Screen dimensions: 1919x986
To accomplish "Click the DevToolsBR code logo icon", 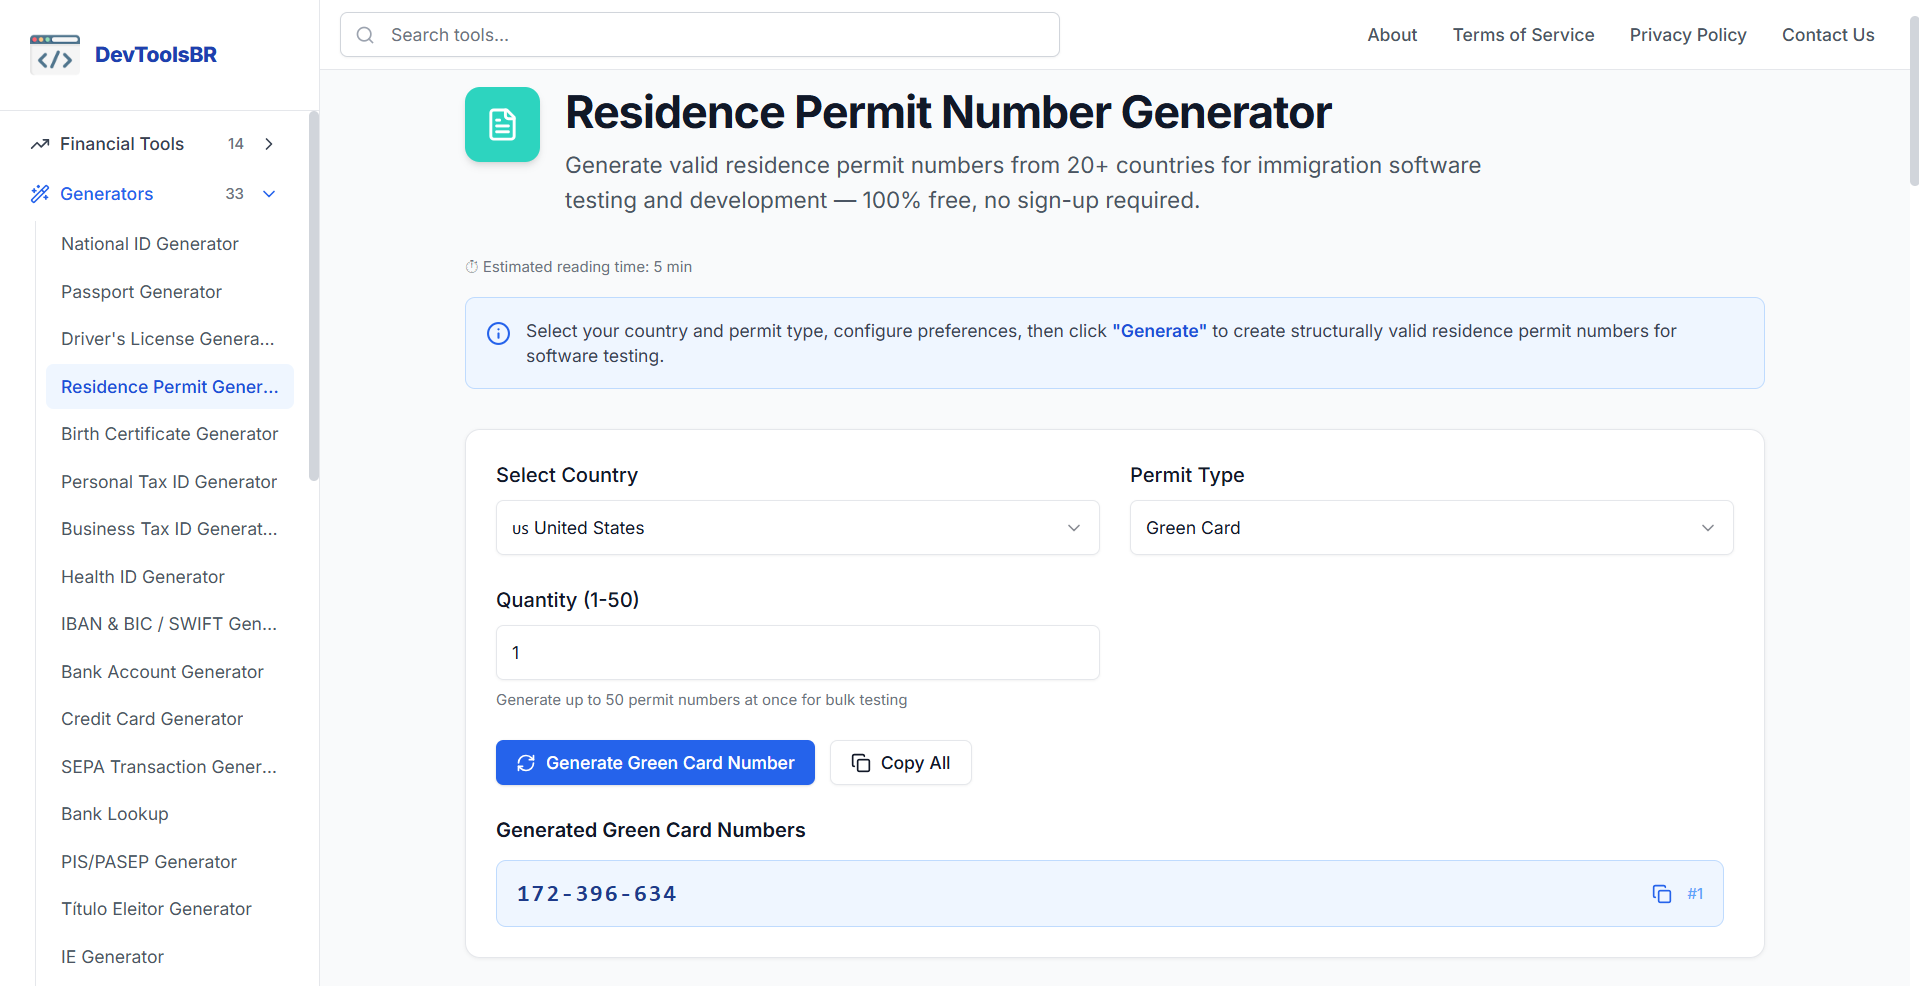I will coord(54,55).
